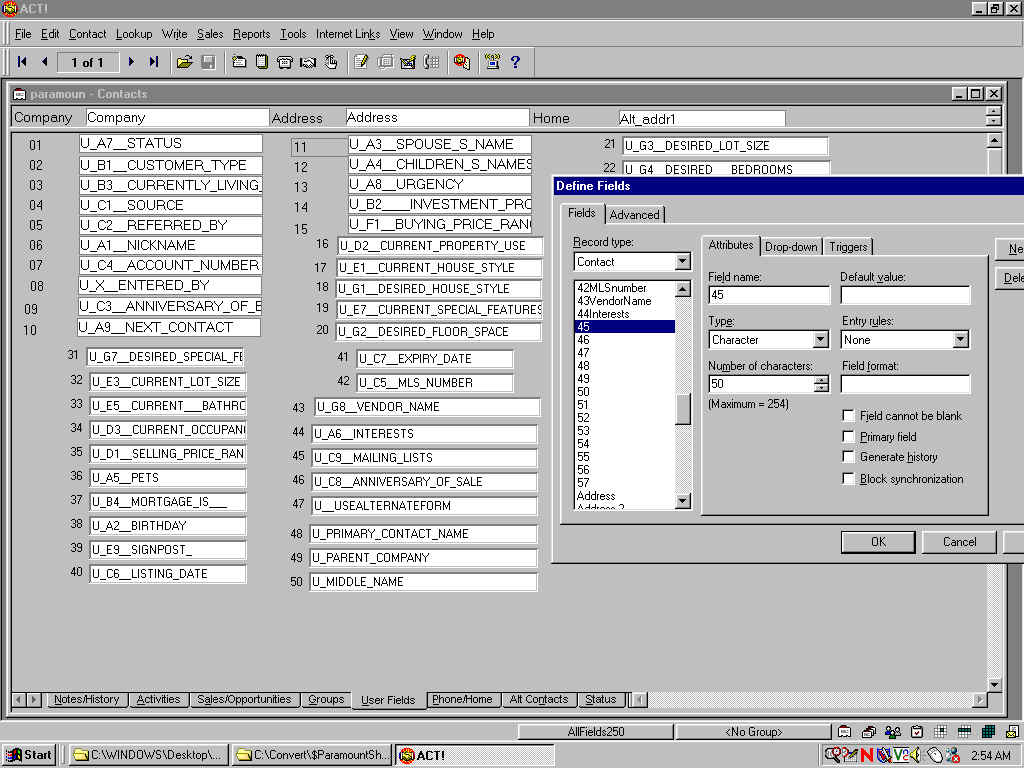Click the U_A7__STATUS field box
The width and height of the screenshot is (1024, 768).
click(x=170, y=144)
